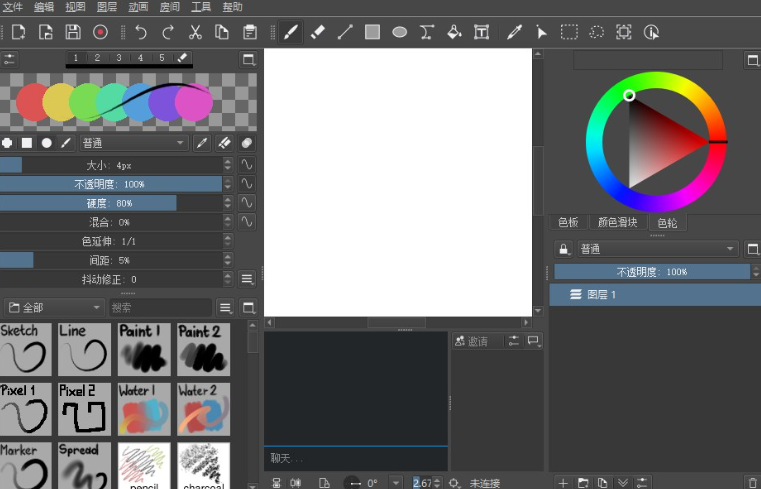Open the 动画 menu

pos(138,7)
